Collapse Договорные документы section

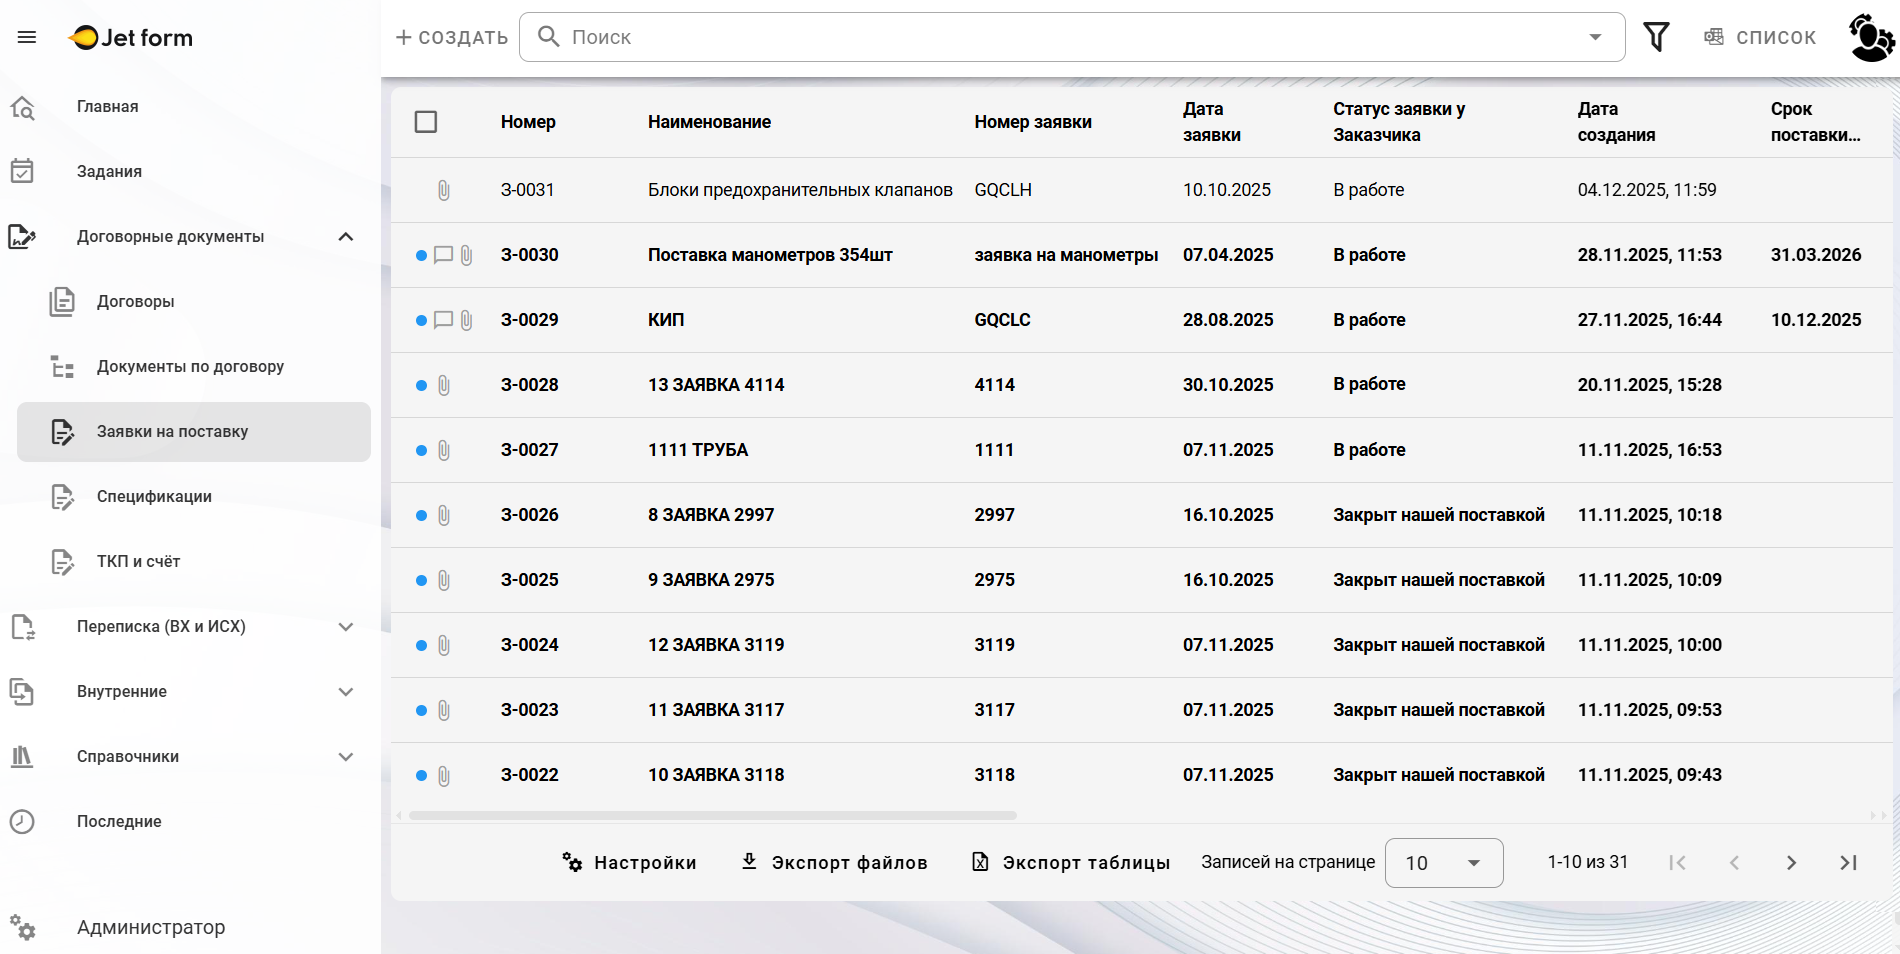pyautogui.click(x=346, y=237)
